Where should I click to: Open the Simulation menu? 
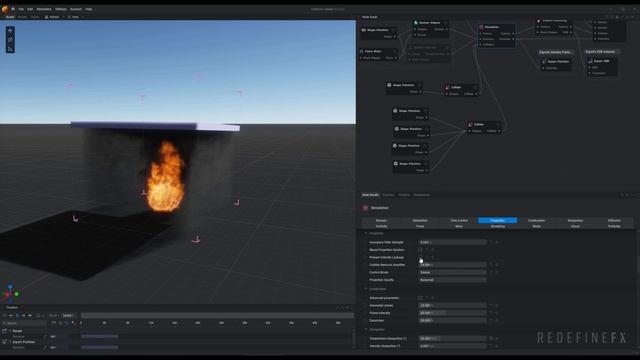[44, 9]
